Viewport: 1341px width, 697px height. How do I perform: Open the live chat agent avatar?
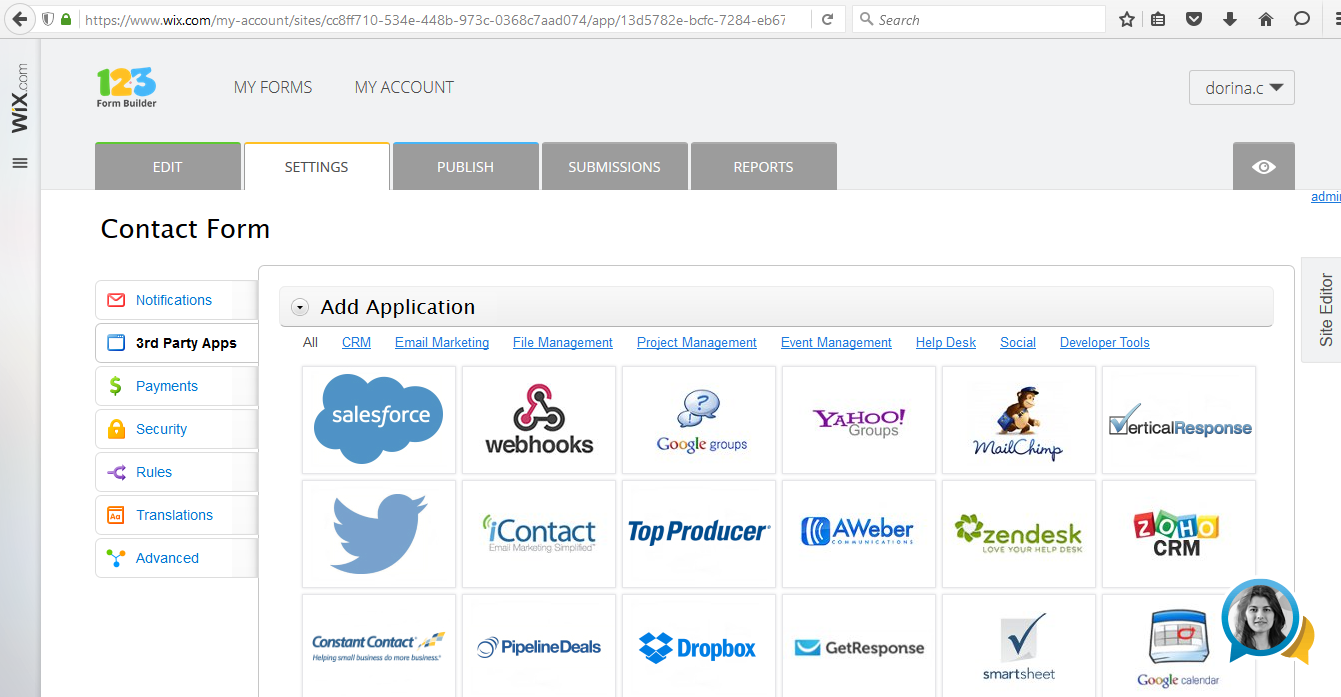click(1262, 619)
